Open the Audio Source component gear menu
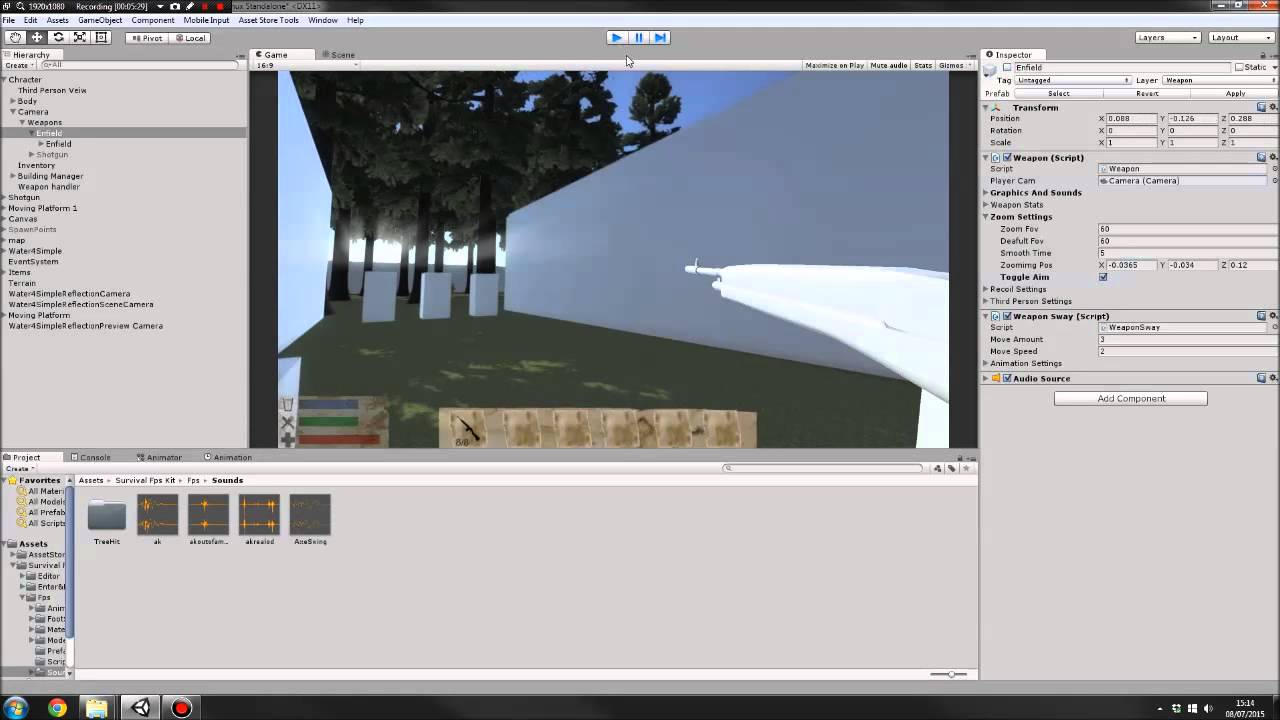Image resolution: width=1280 pixels, height=720 pixels. 1273,378
